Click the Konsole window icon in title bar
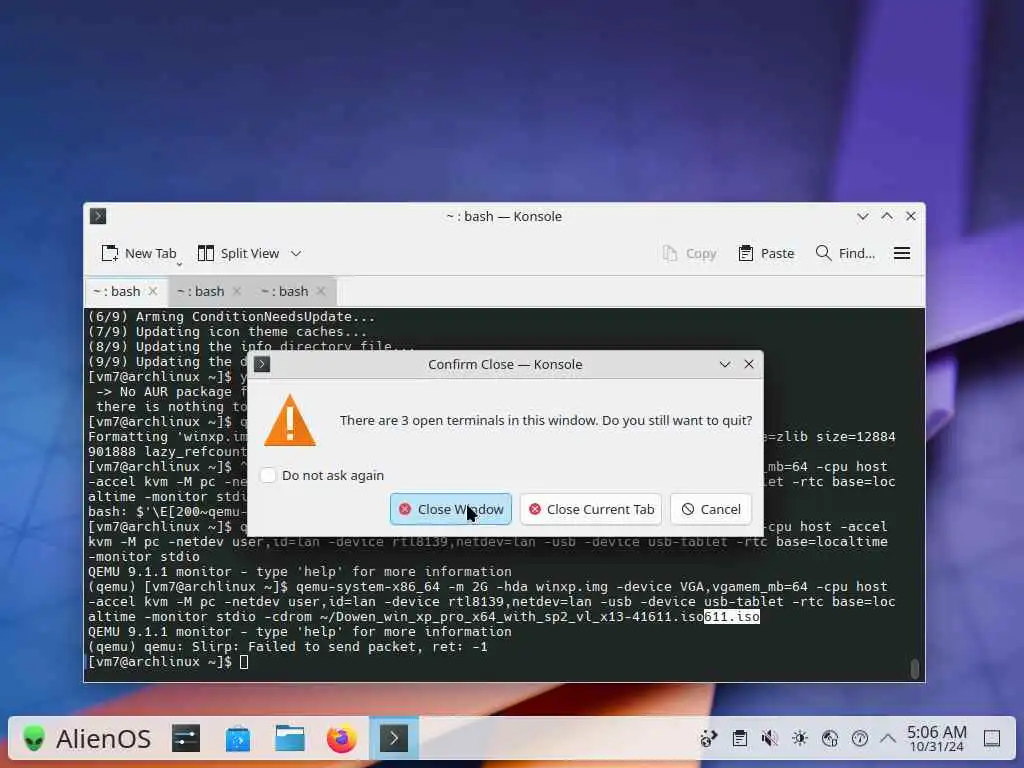This screenshot has width=1024, height=768. pos(98,216)
